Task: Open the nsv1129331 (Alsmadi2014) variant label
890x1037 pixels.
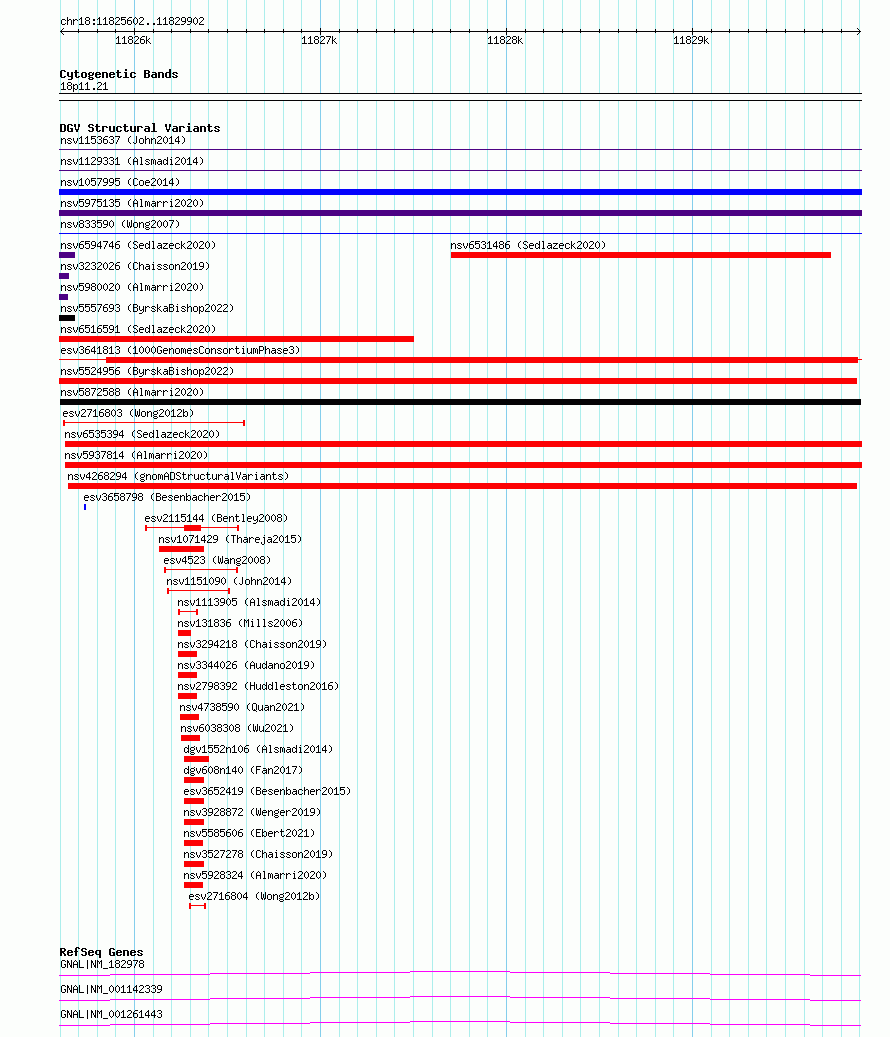Action: click(132, 161)
